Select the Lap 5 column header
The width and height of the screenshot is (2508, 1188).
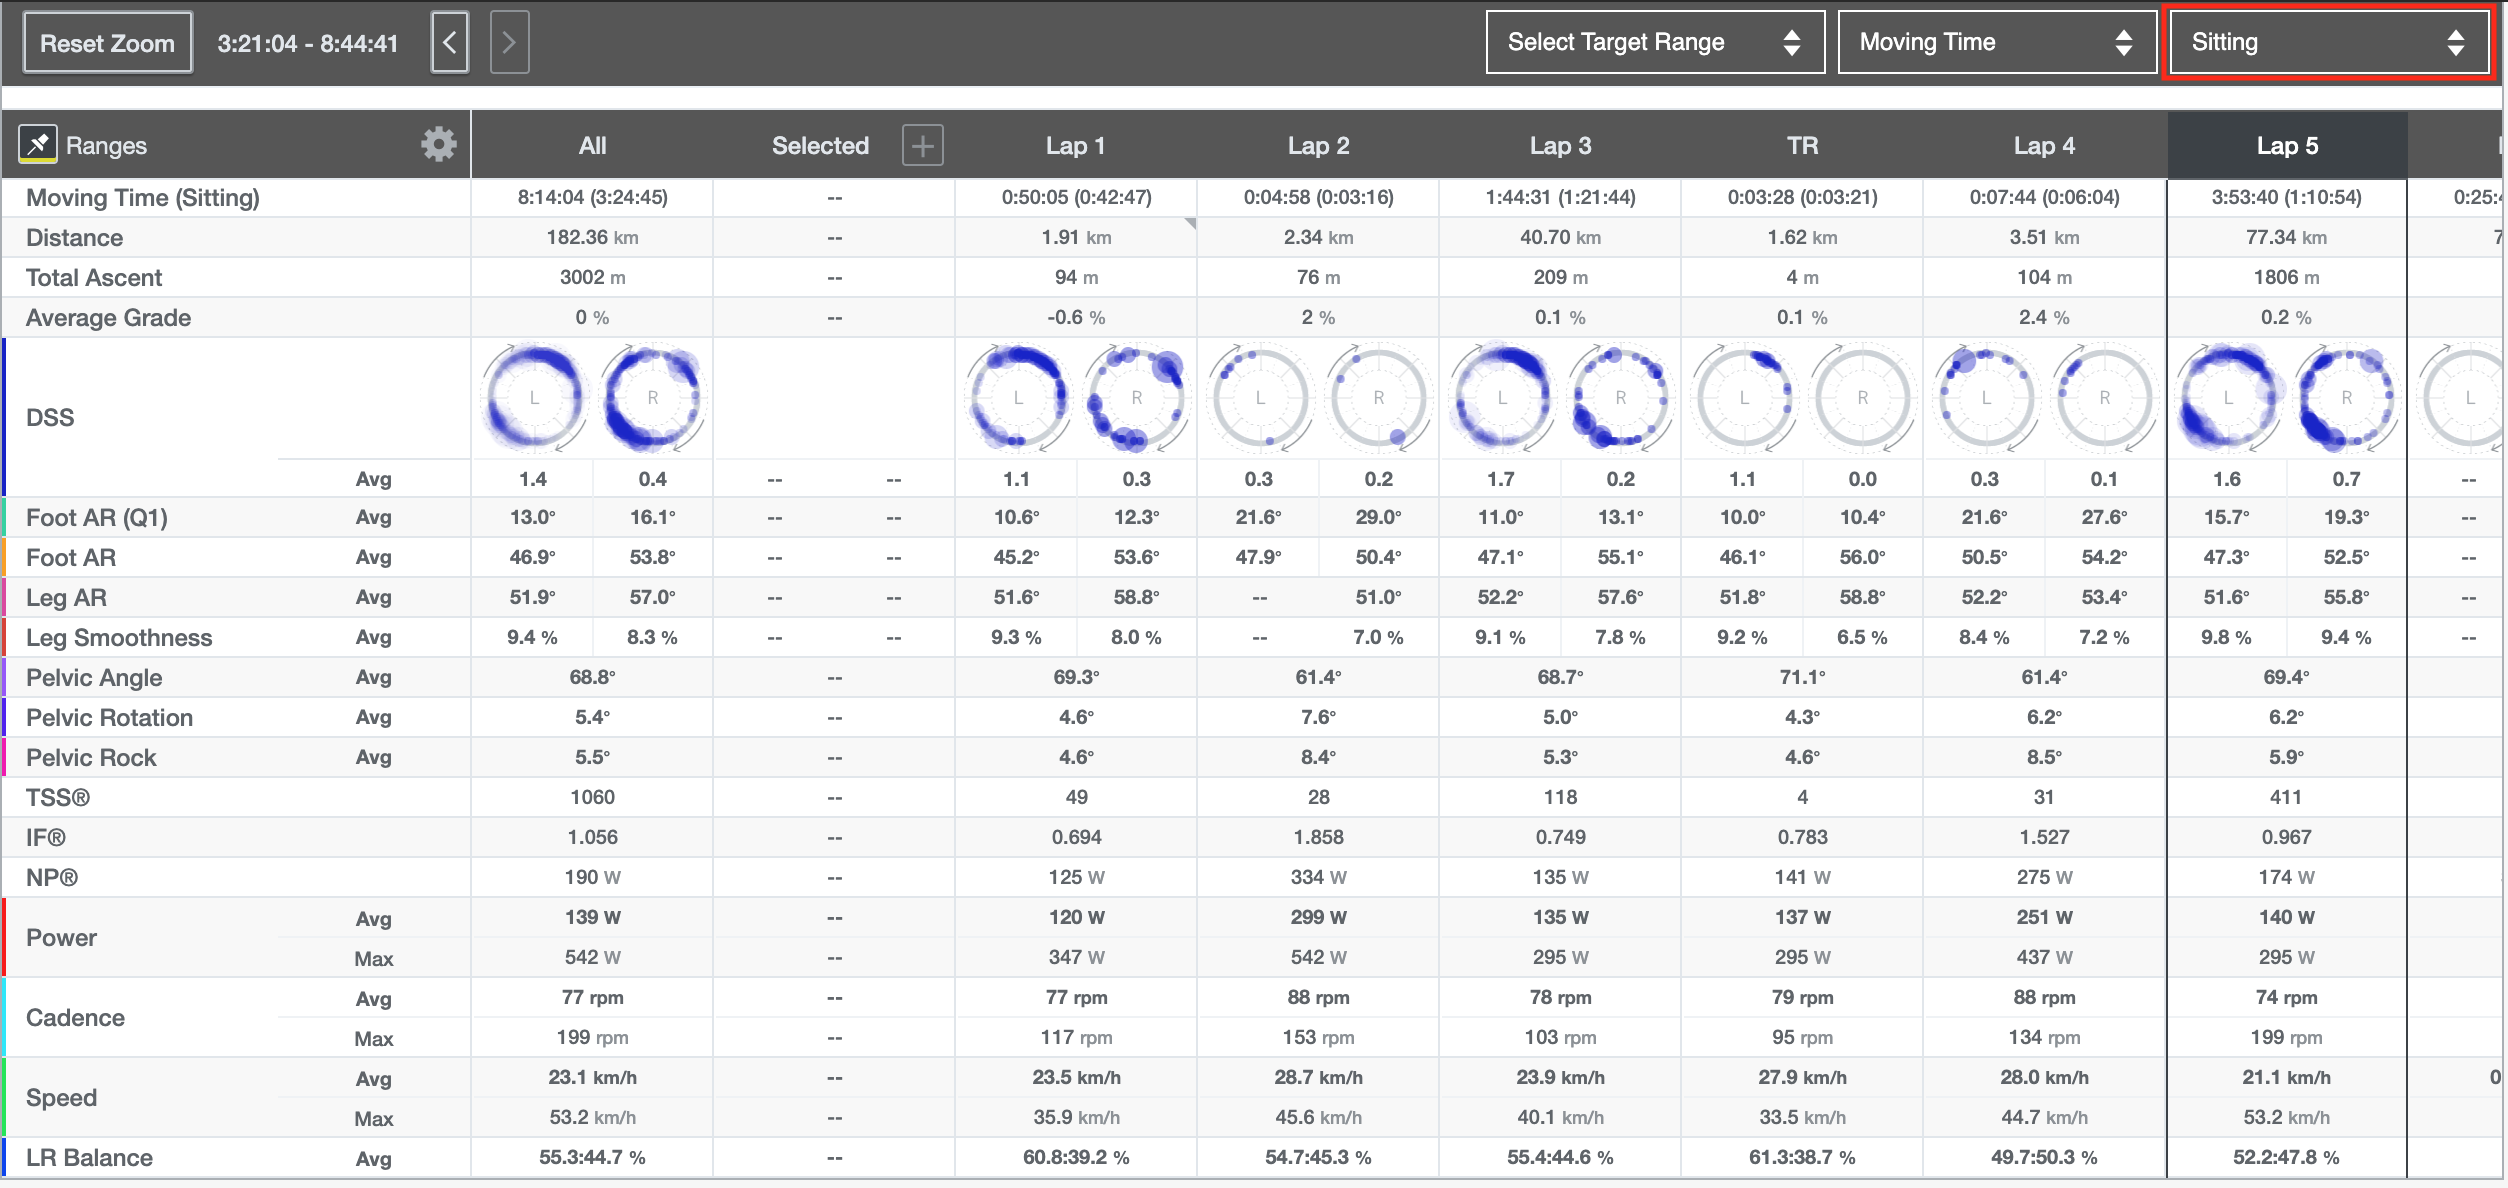[2286, 146]
